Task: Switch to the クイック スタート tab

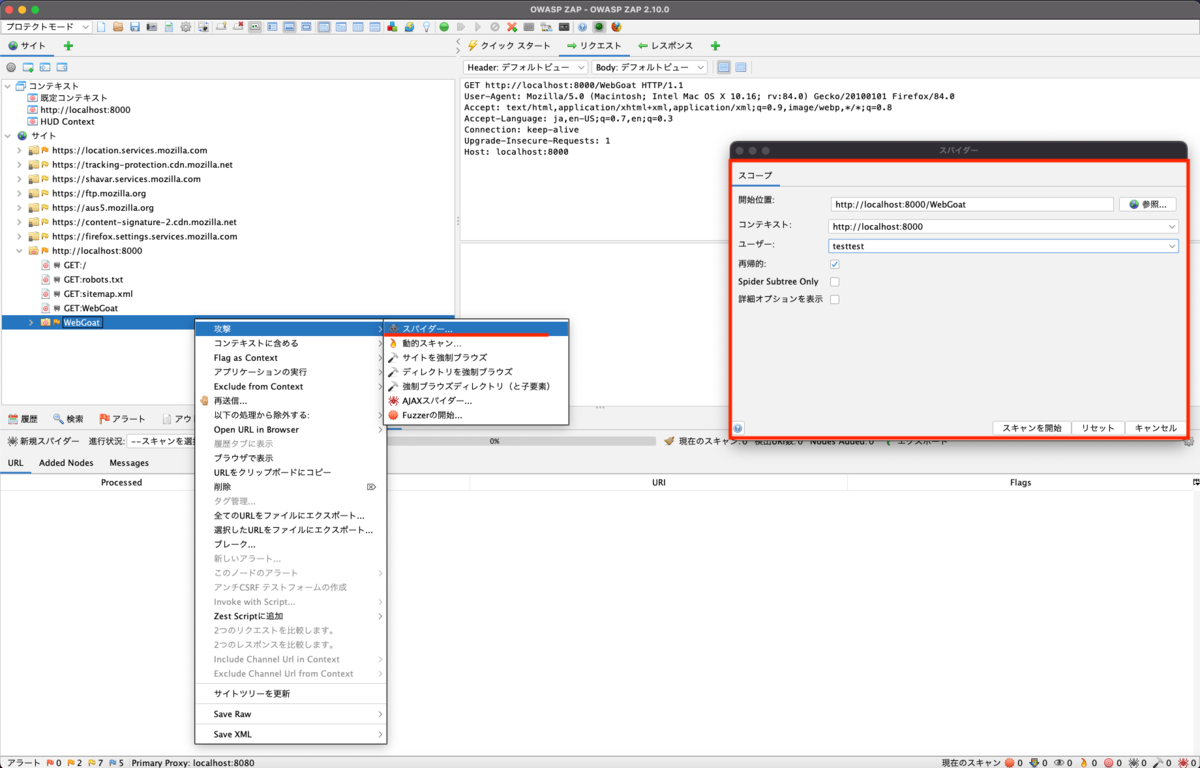Action: (x=508, y=46)
